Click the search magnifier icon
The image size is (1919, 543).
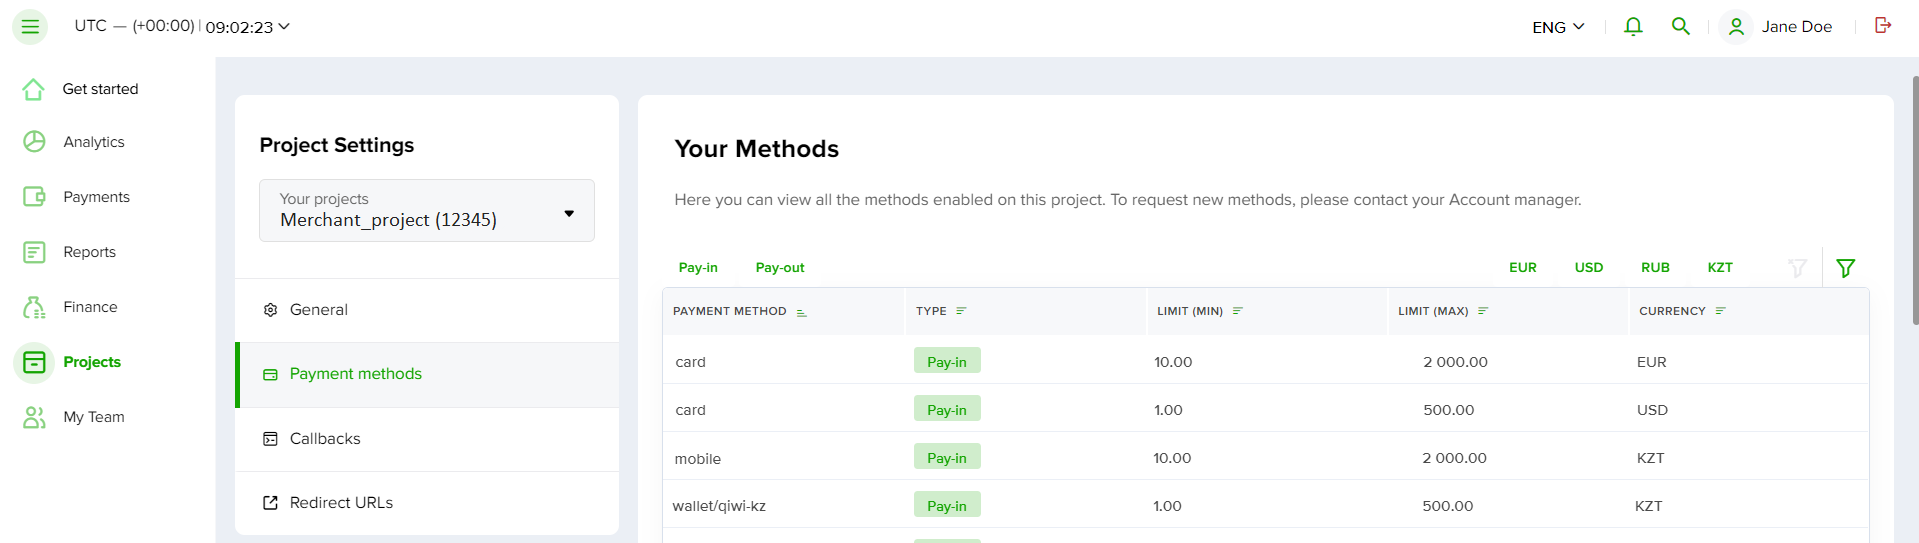(1681, 27)
